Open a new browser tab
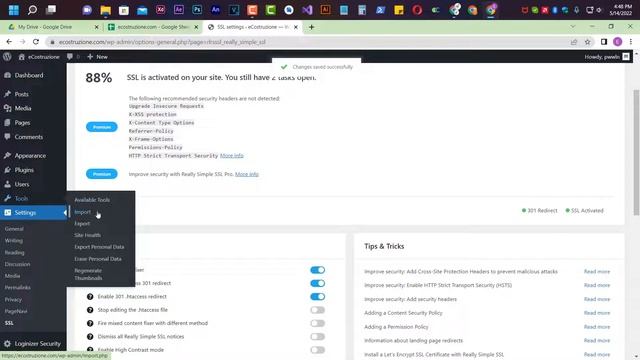Image resolution: width=640 pixels, height=360 pixels. tap(311, 27)
